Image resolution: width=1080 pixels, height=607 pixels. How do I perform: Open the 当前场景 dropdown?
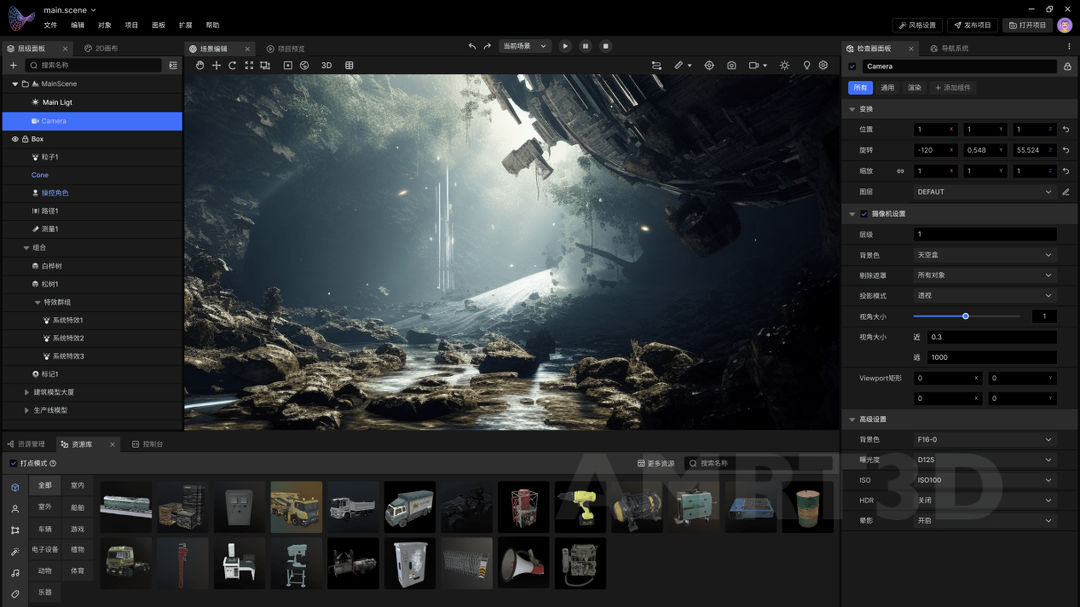pos(525,46)
